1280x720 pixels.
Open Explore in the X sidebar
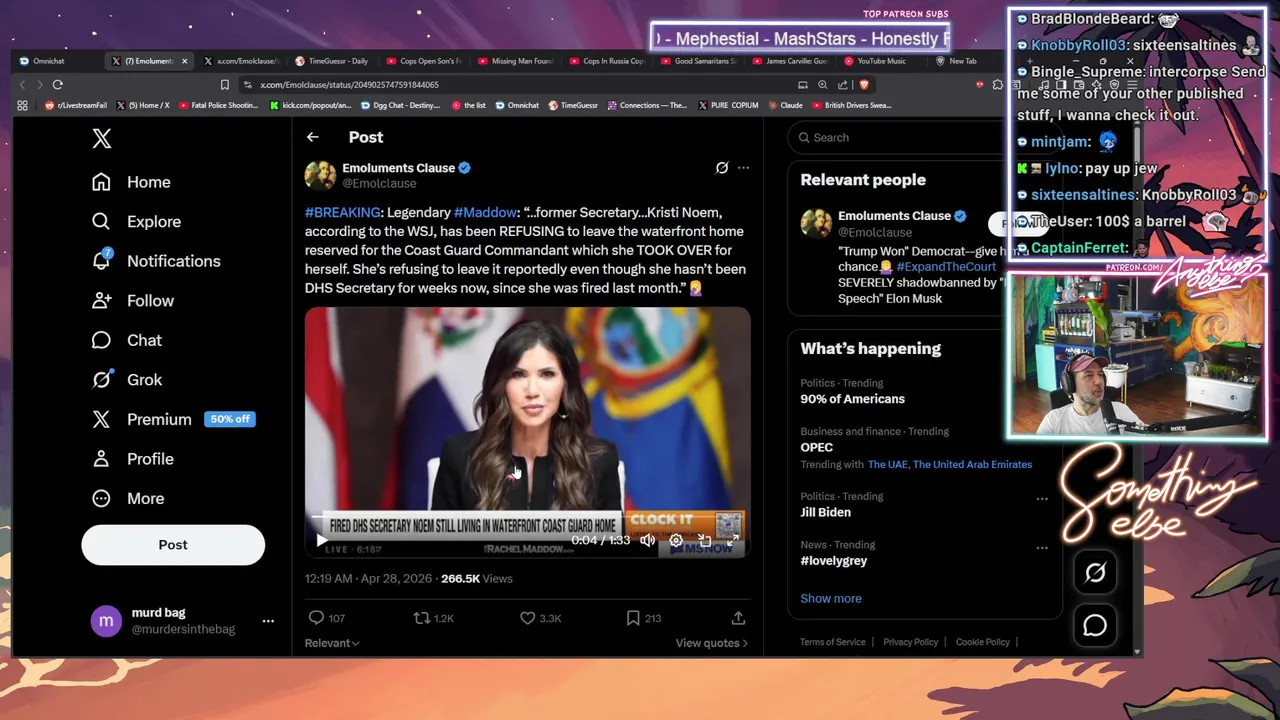136,221
